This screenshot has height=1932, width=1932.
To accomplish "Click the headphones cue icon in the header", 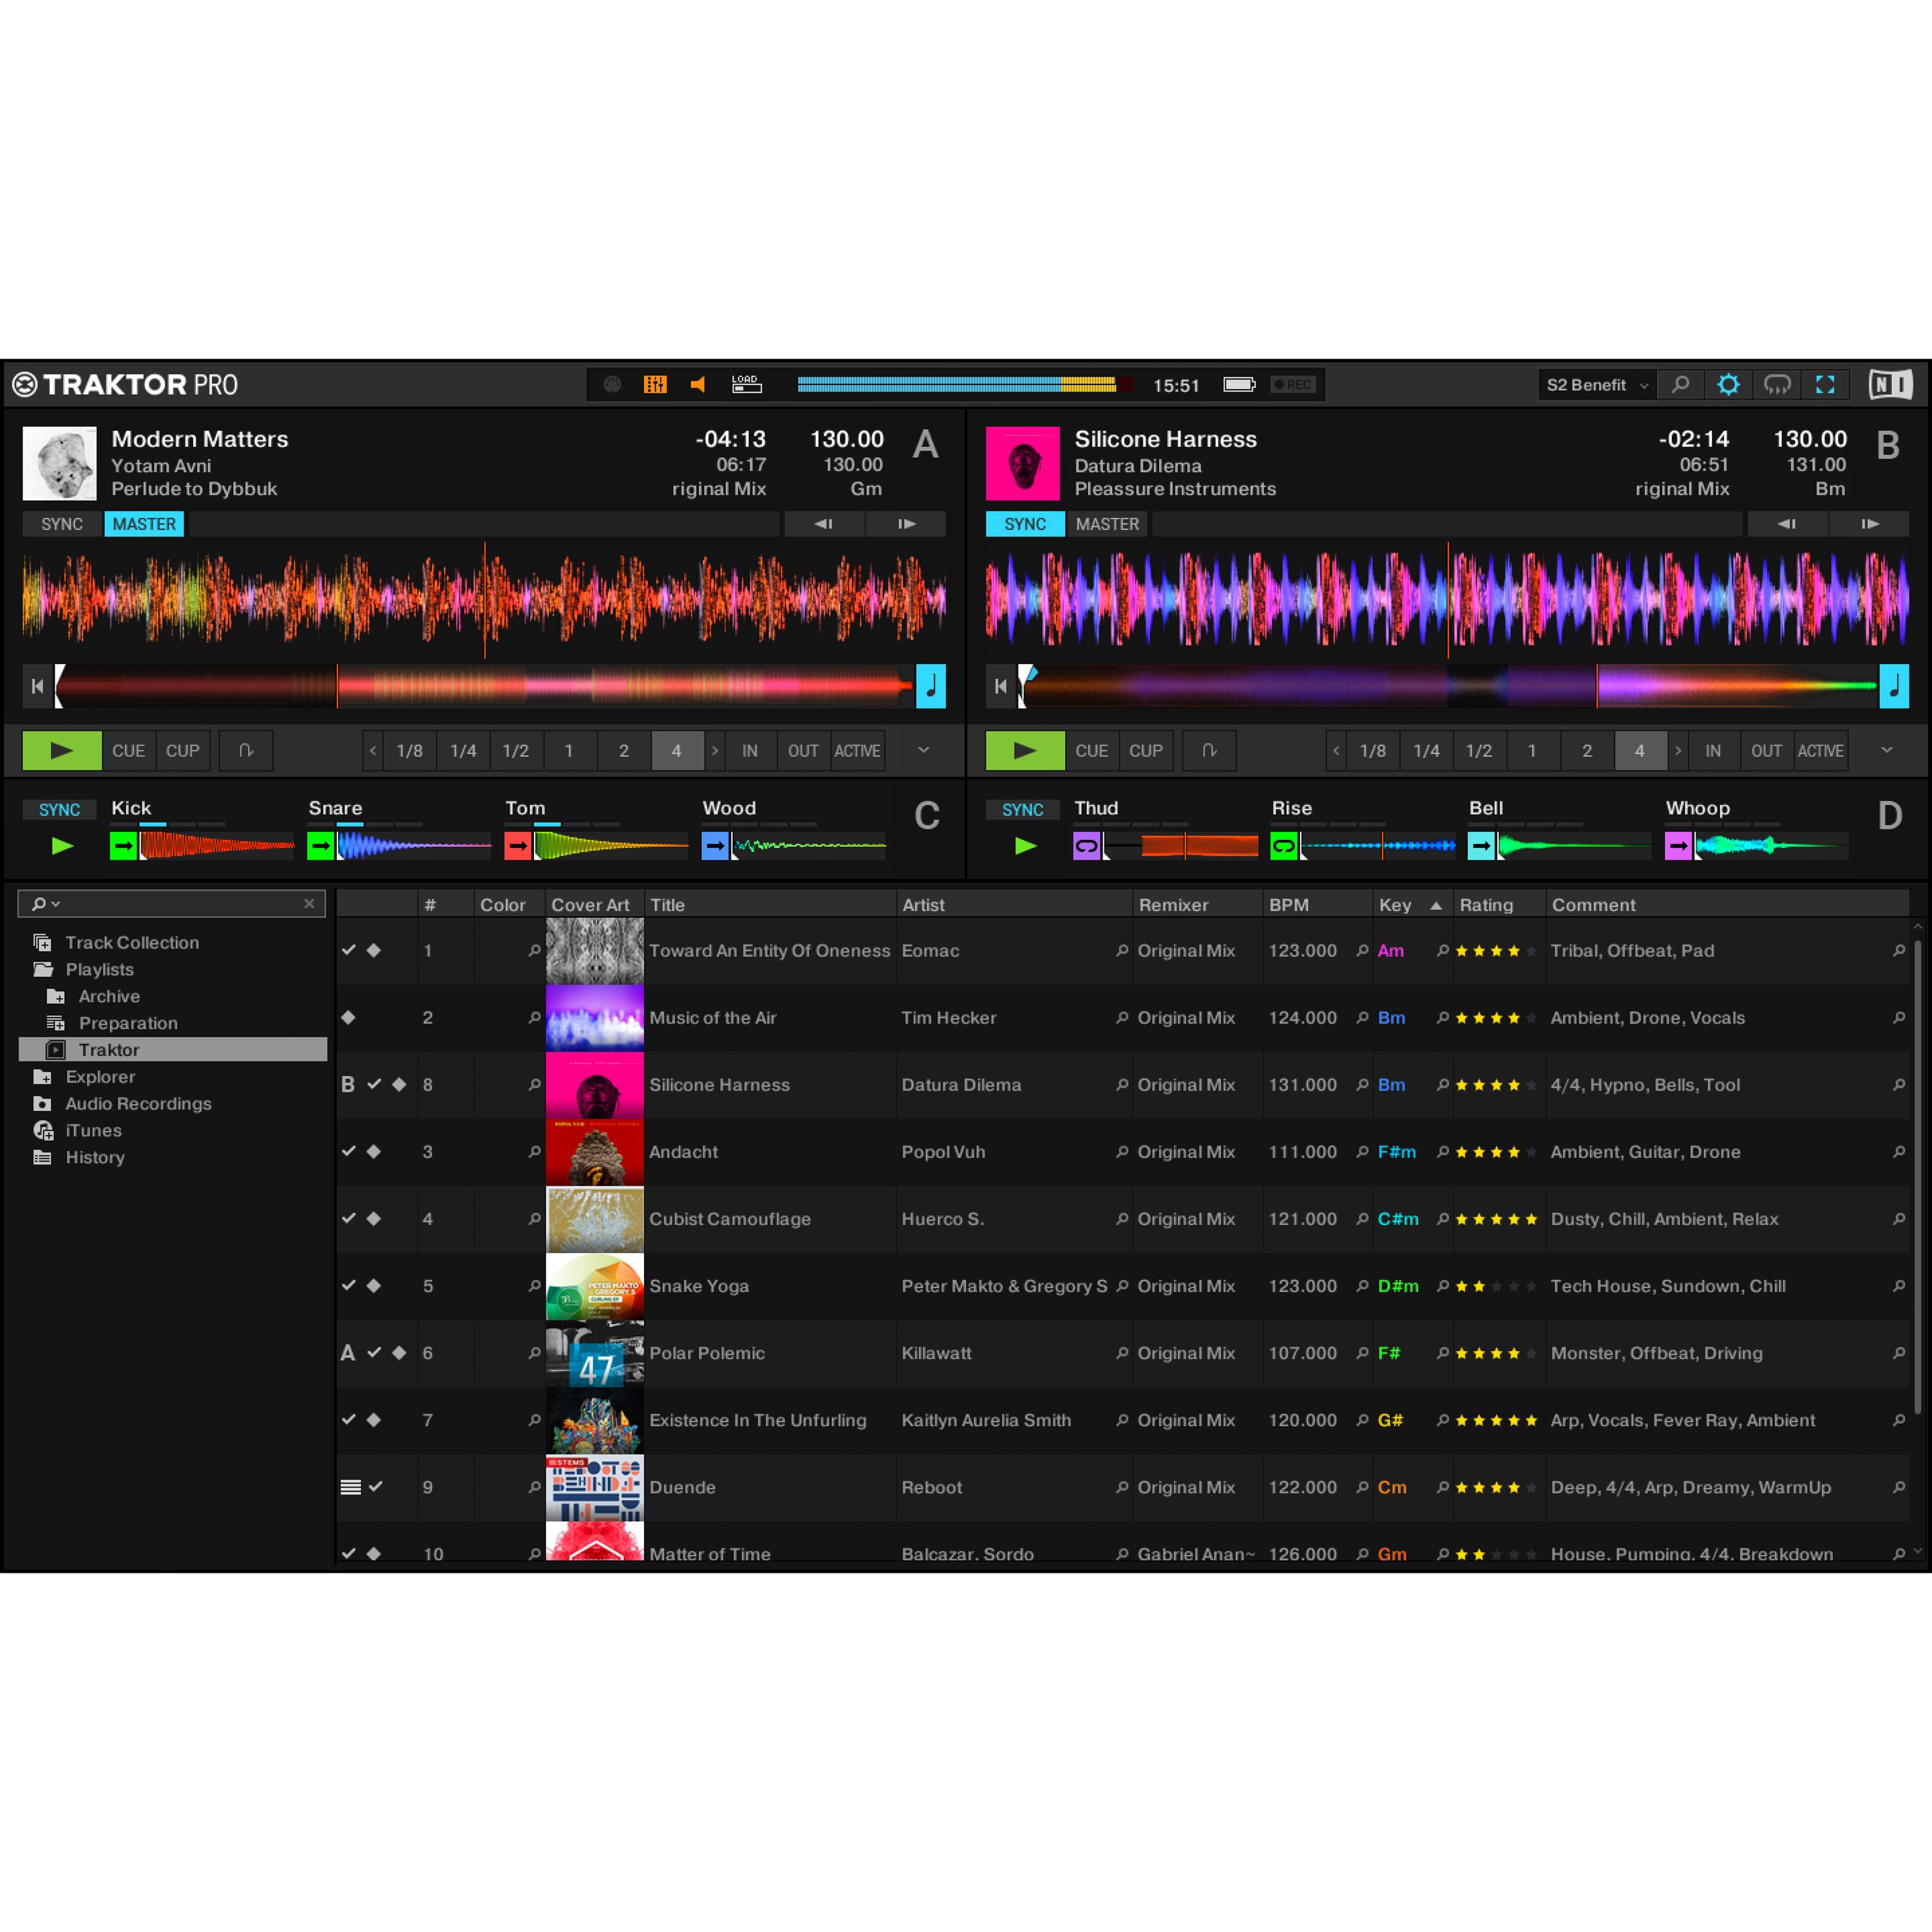I will (x=1777, y=384).
